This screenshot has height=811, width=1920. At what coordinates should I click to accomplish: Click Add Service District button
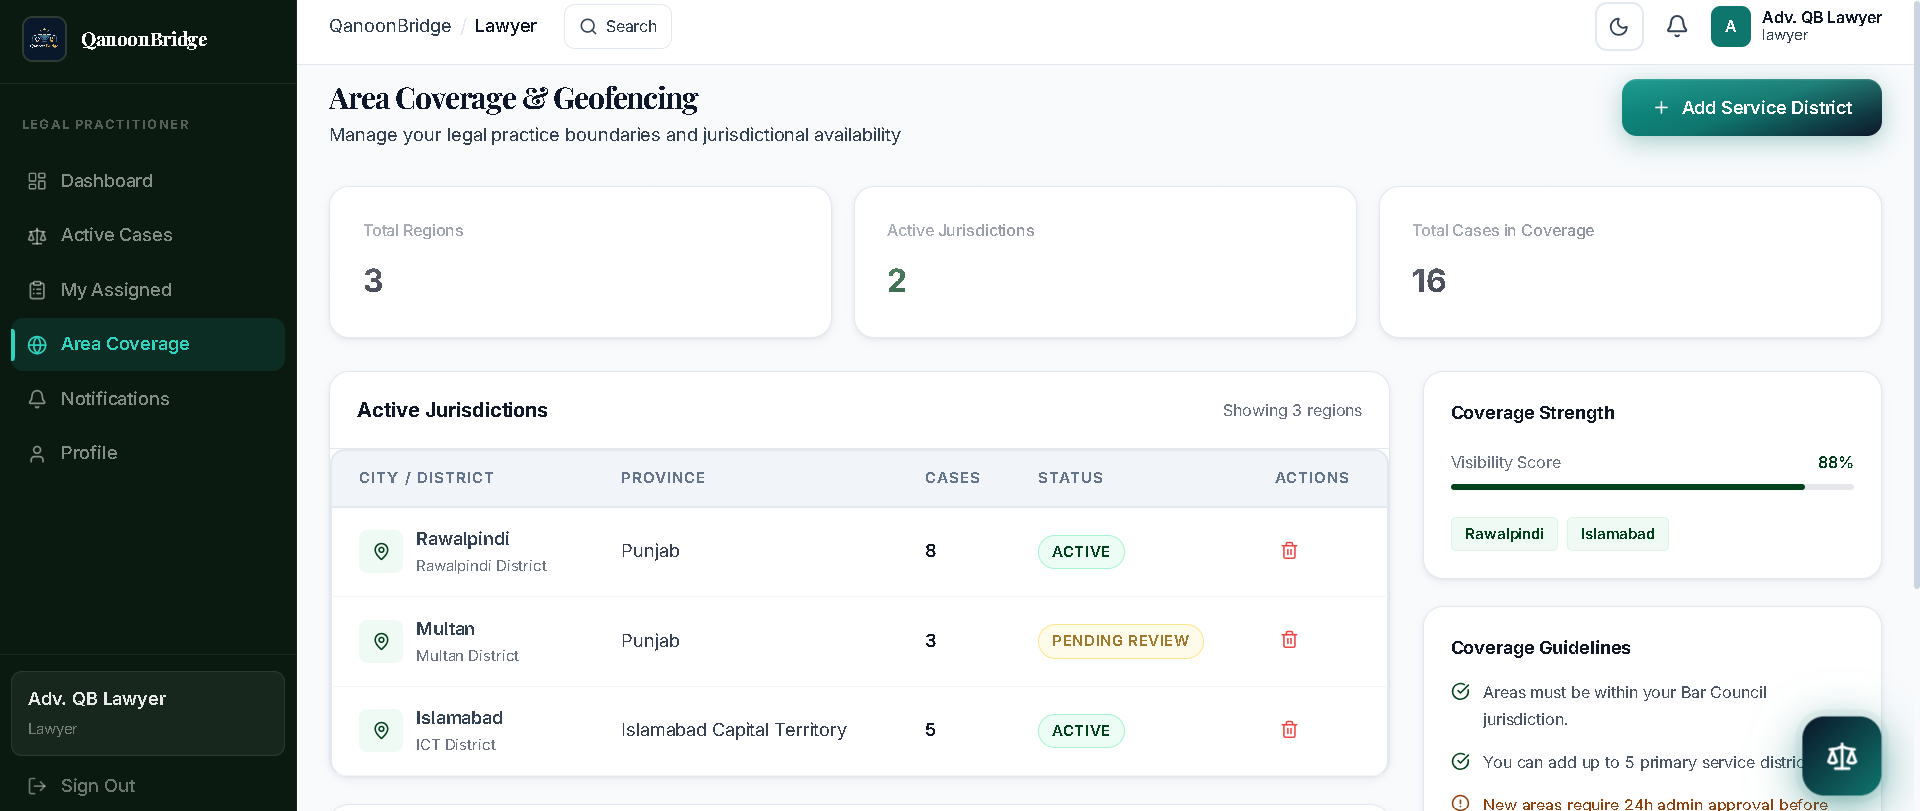point(1751,108)
